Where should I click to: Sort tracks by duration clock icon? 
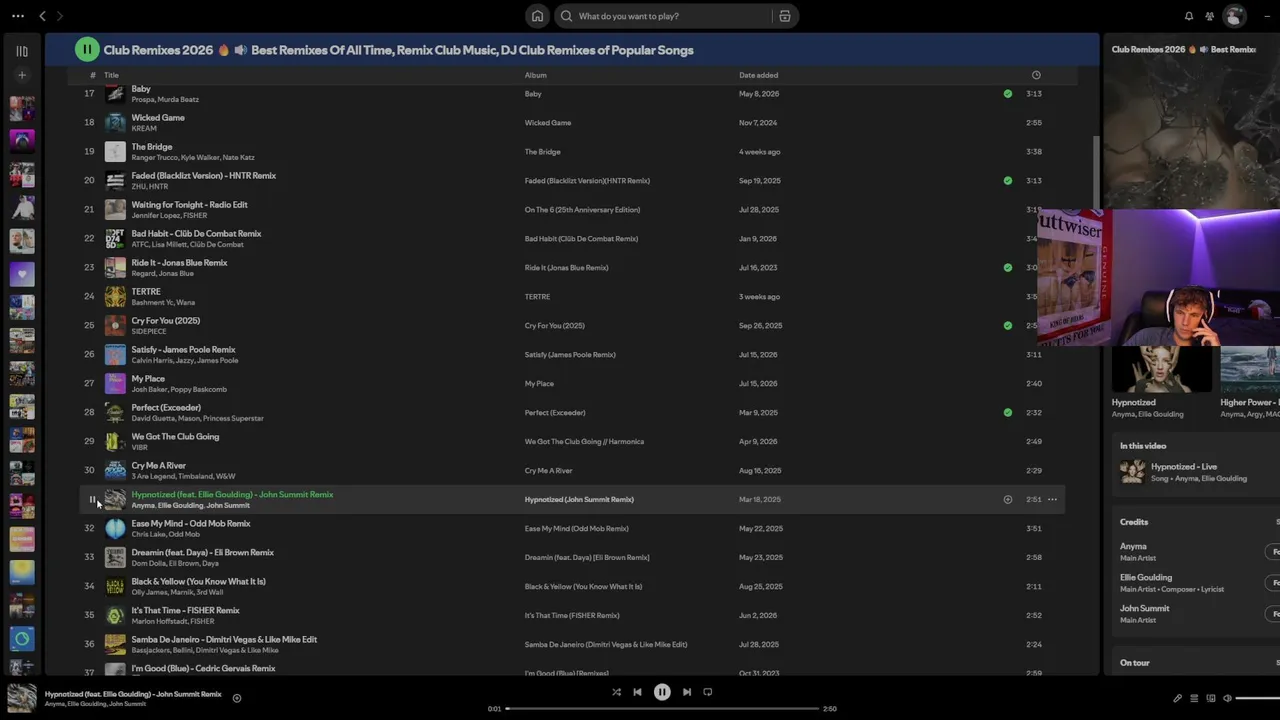(1036, 75)
